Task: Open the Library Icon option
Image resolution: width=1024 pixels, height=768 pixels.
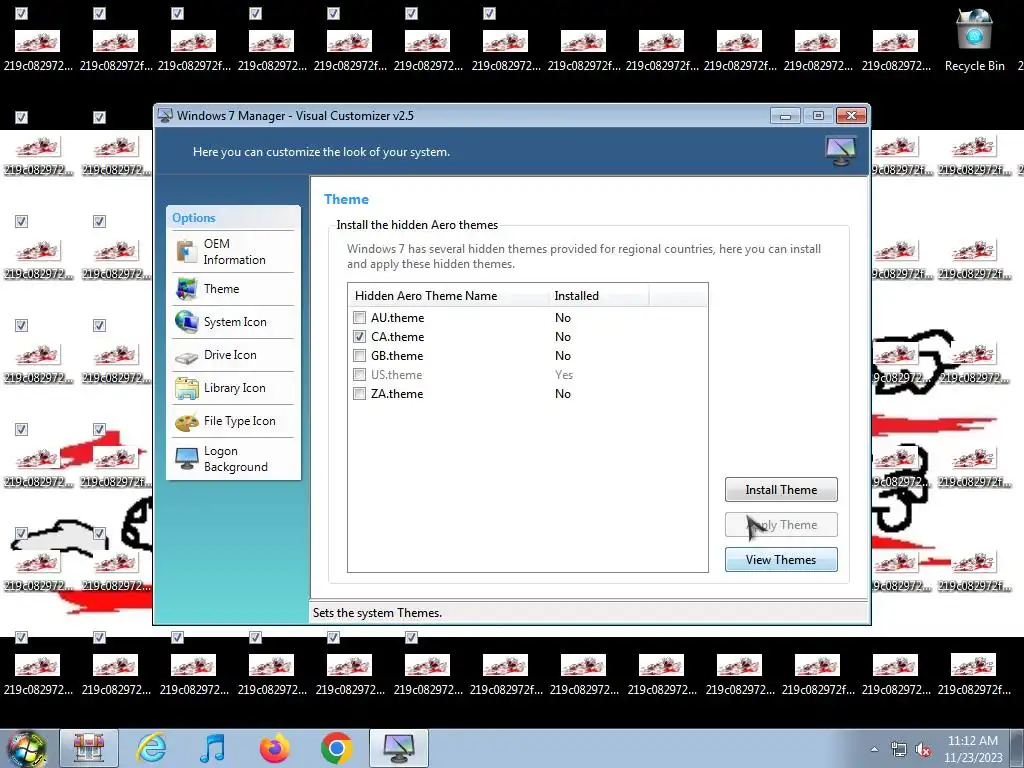Action: click(x=233, y=388)
